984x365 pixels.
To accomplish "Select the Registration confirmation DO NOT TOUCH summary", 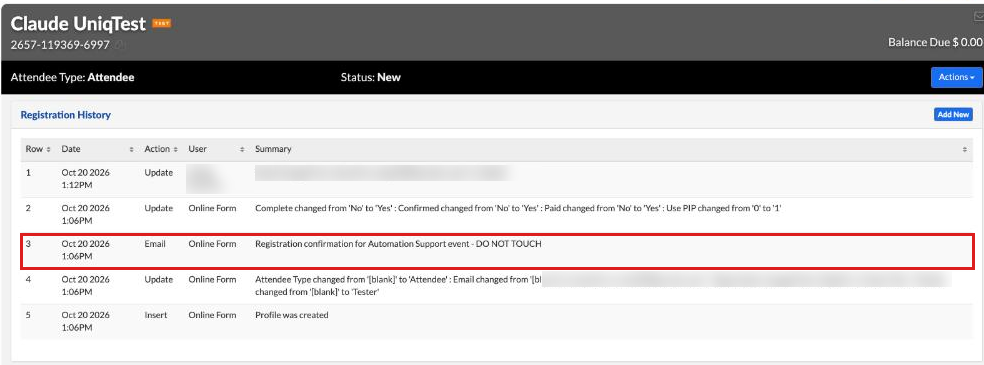I will 398,244.
